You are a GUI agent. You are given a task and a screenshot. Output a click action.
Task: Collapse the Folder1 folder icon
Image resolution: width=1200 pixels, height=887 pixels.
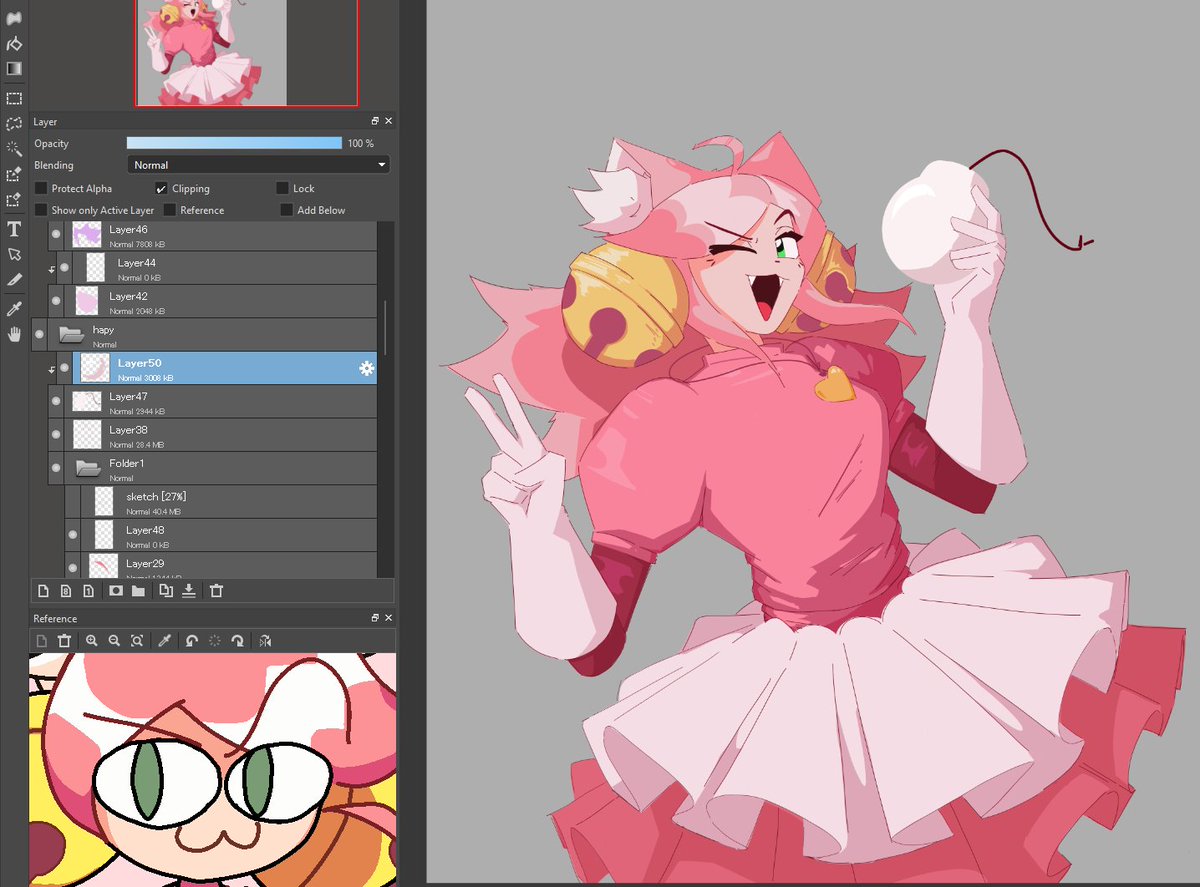click(x=88, y=467)
